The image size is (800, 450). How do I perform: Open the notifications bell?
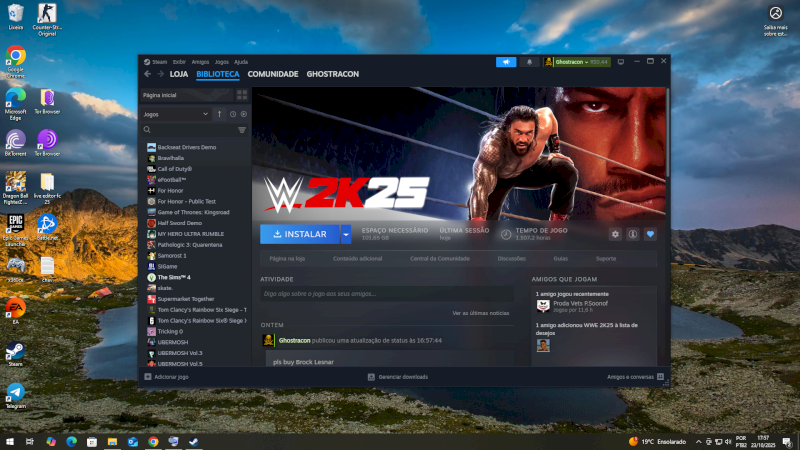(x=529, y=62)
